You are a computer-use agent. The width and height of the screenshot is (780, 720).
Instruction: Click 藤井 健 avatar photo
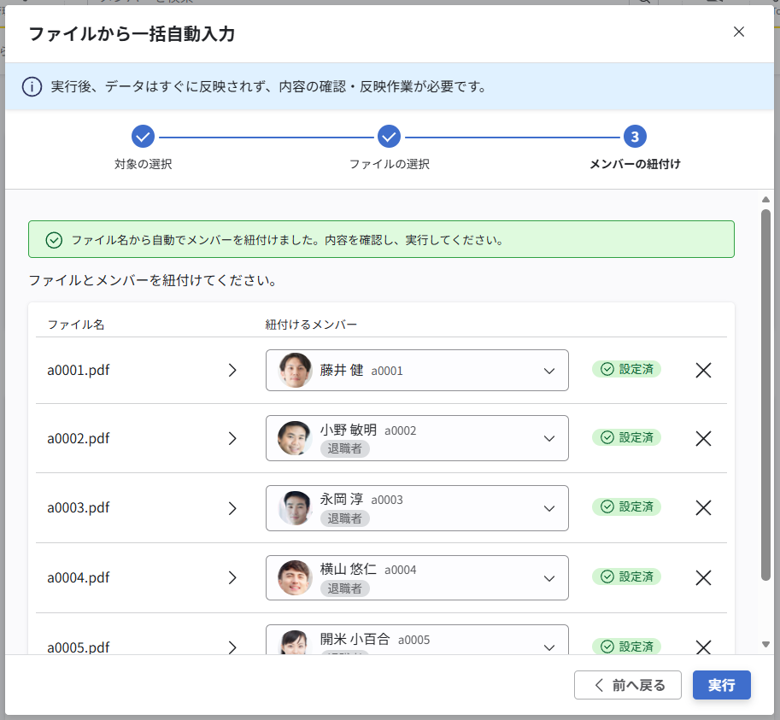[x=295, y=370]
